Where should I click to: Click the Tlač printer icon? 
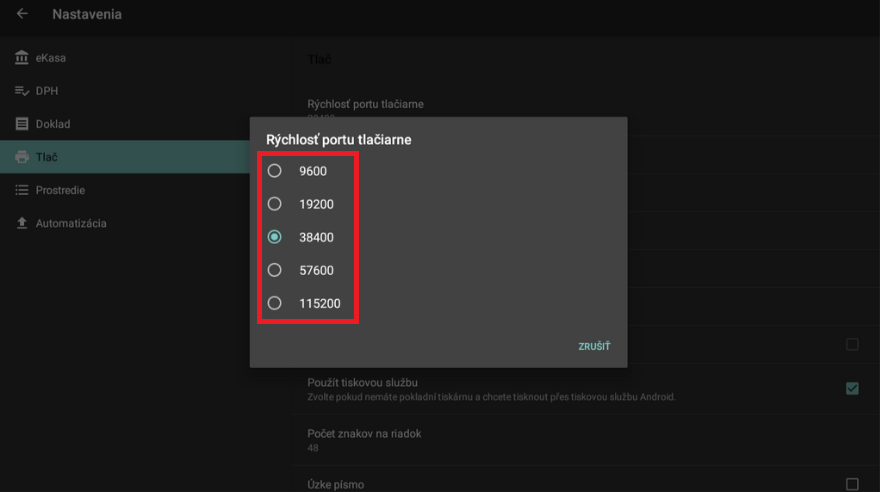click(22, 157)
